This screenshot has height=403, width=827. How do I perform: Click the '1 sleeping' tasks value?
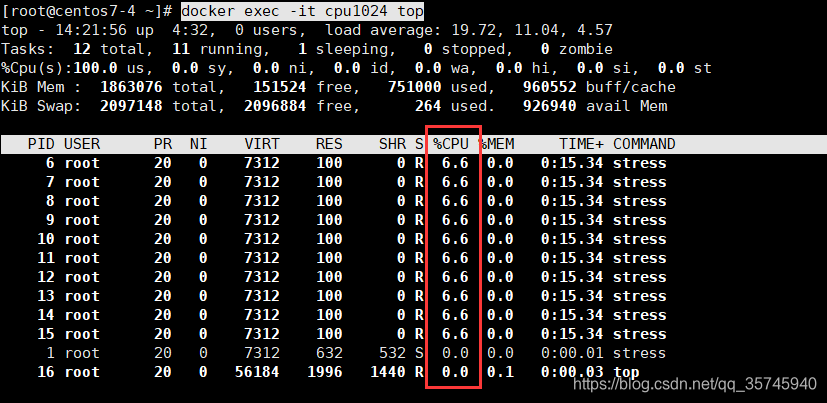(347, 49)
